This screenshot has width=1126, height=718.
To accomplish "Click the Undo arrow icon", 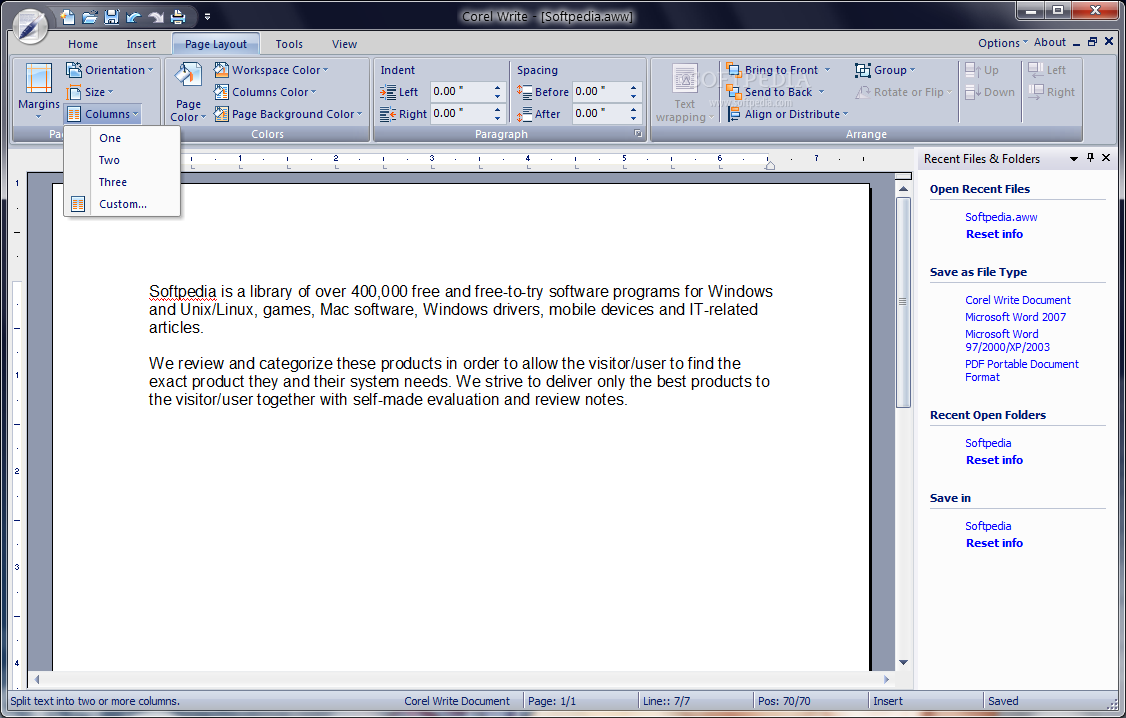I will 134,16.
